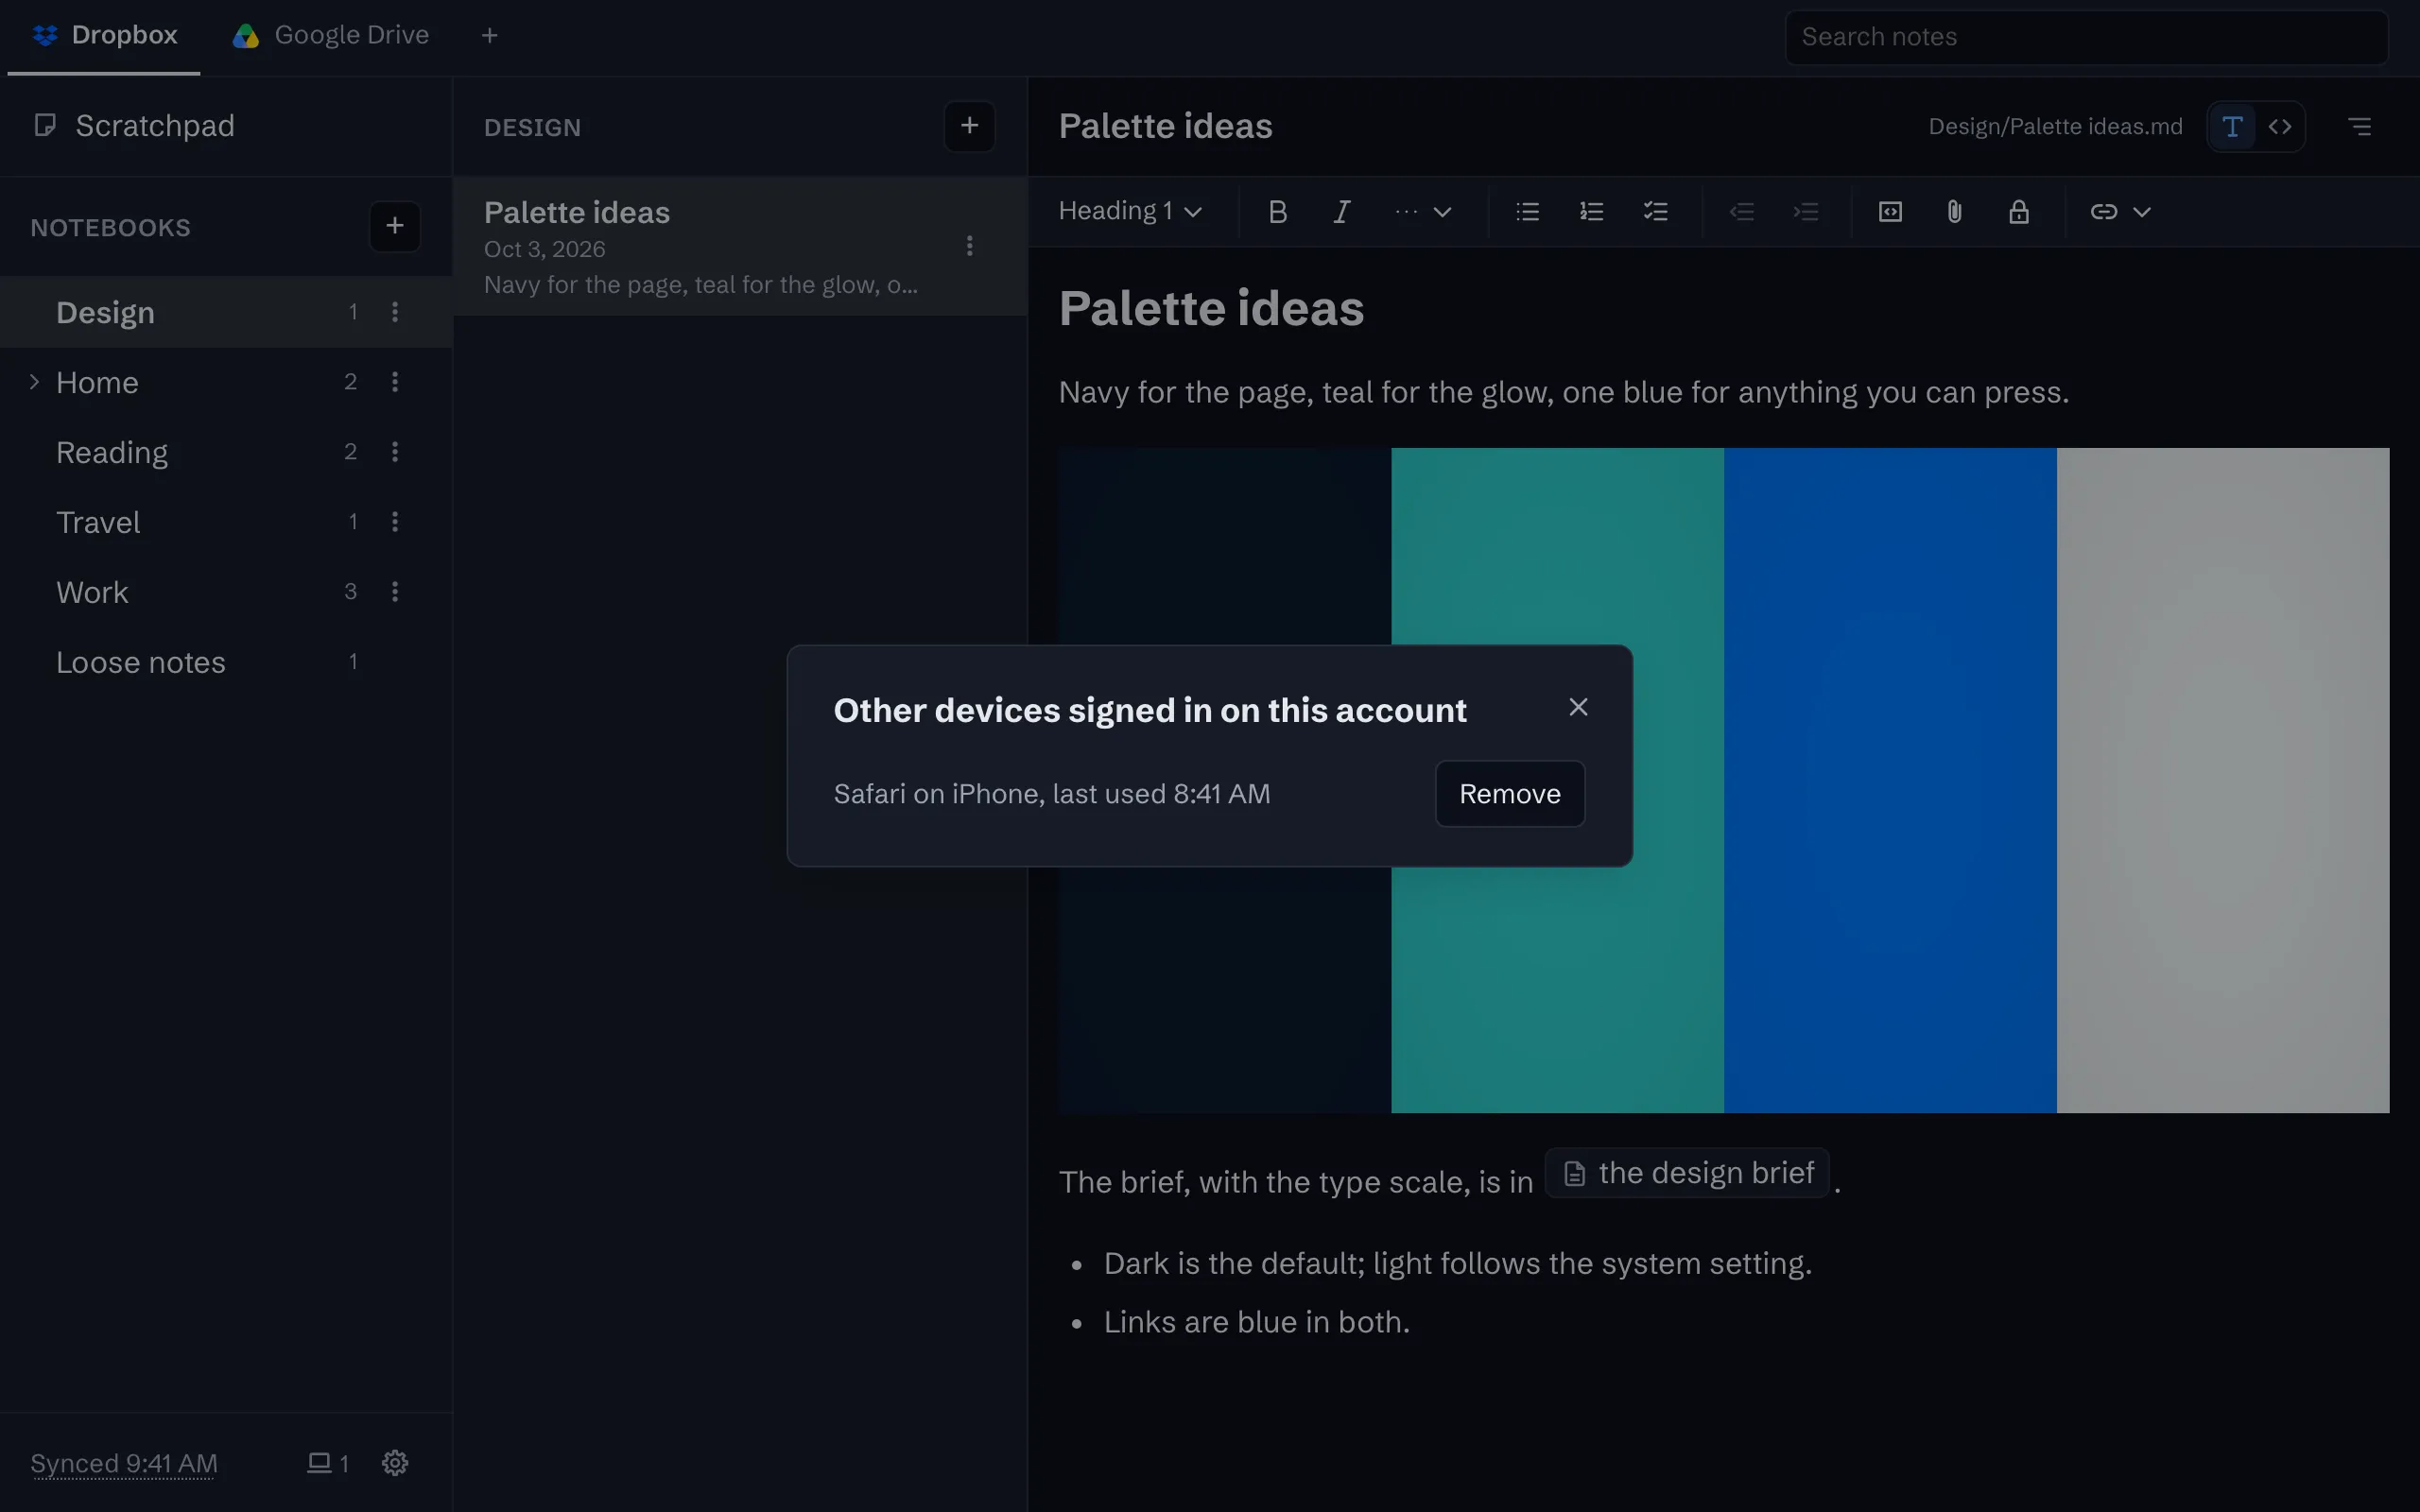This screenshot has width=2420, height=1512.
Task: Open the link options dropdown arrow
Action: coord(2141,212)
